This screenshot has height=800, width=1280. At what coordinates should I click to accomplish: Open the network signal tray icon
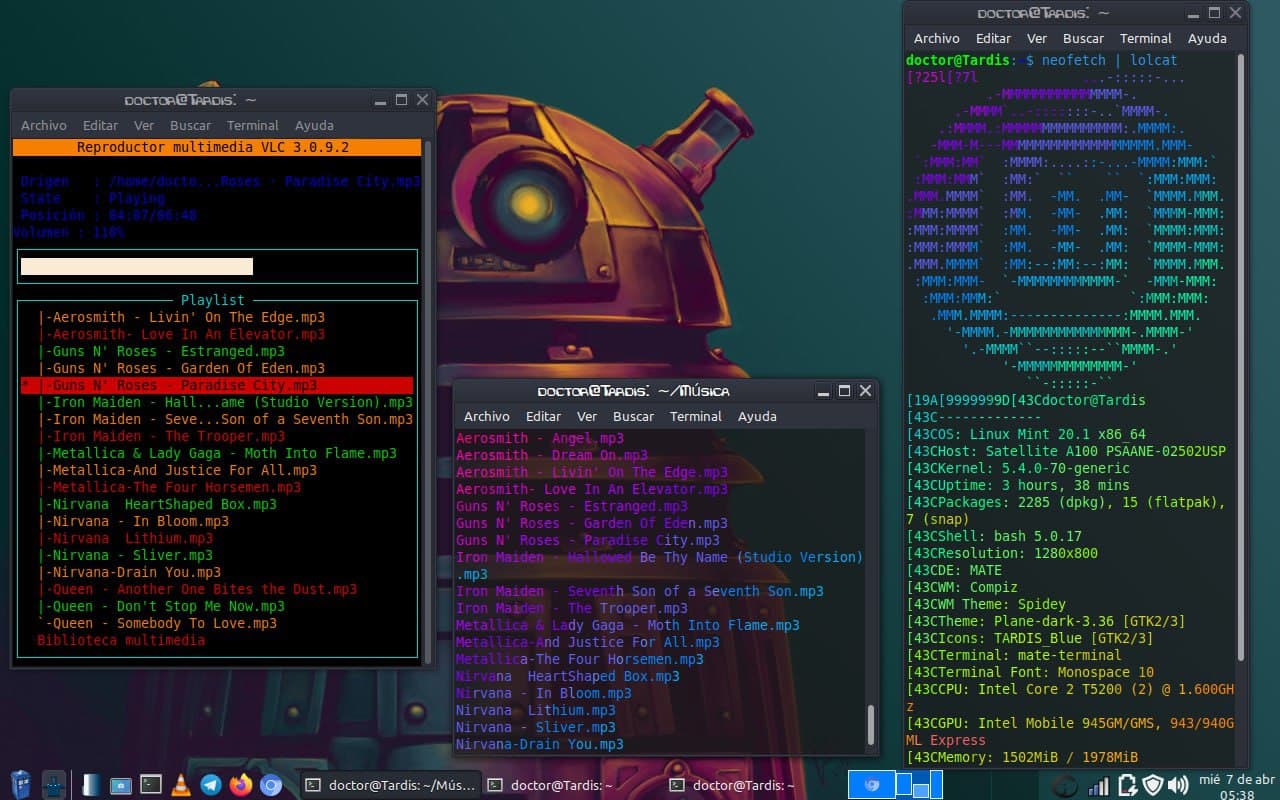(x=1098, y=785)
